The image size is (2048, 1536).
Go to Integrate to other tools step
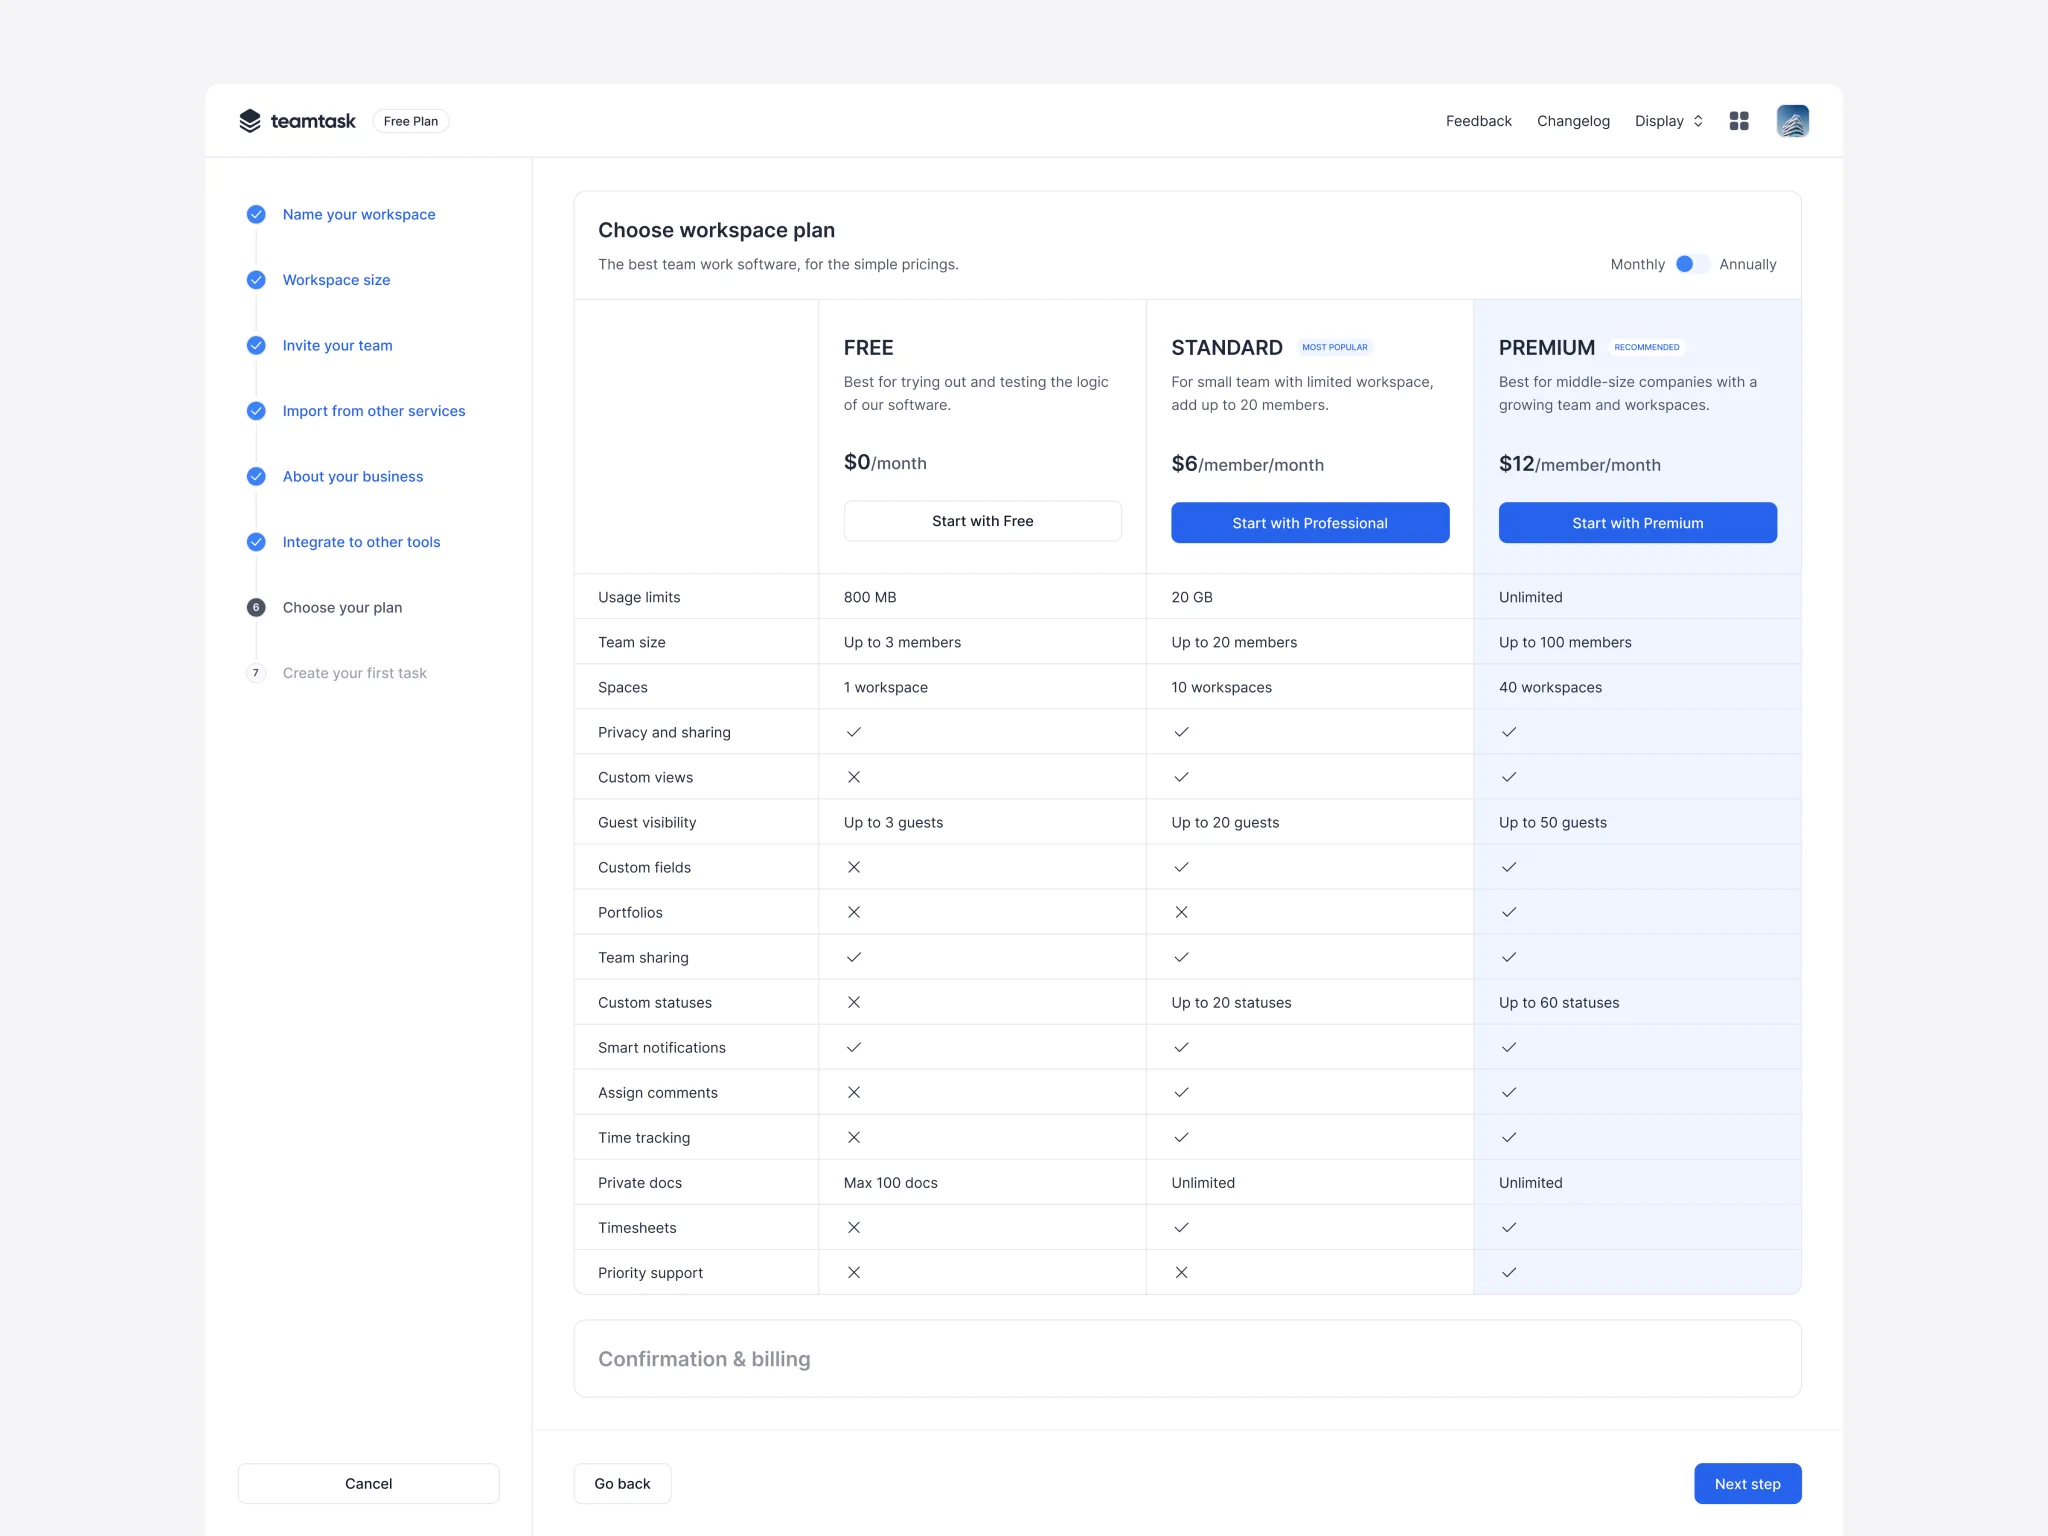361,542
